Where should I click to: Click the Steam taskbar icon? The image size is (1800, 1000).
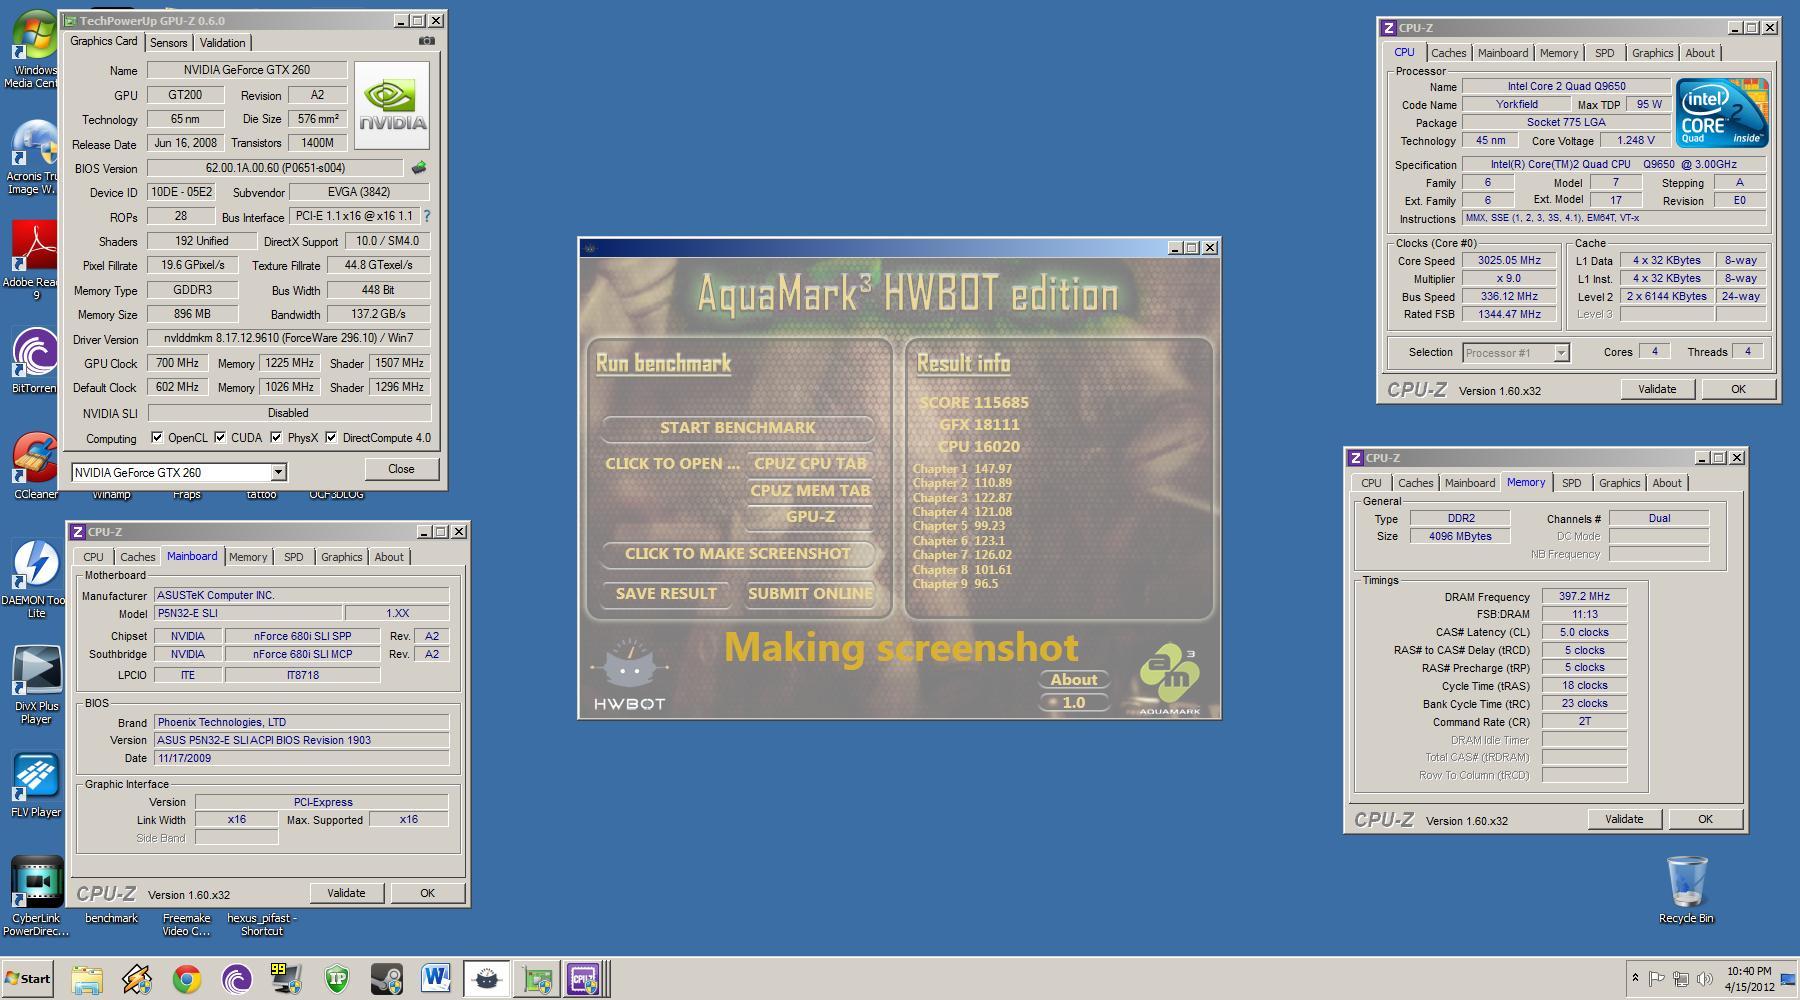point(387,979)
